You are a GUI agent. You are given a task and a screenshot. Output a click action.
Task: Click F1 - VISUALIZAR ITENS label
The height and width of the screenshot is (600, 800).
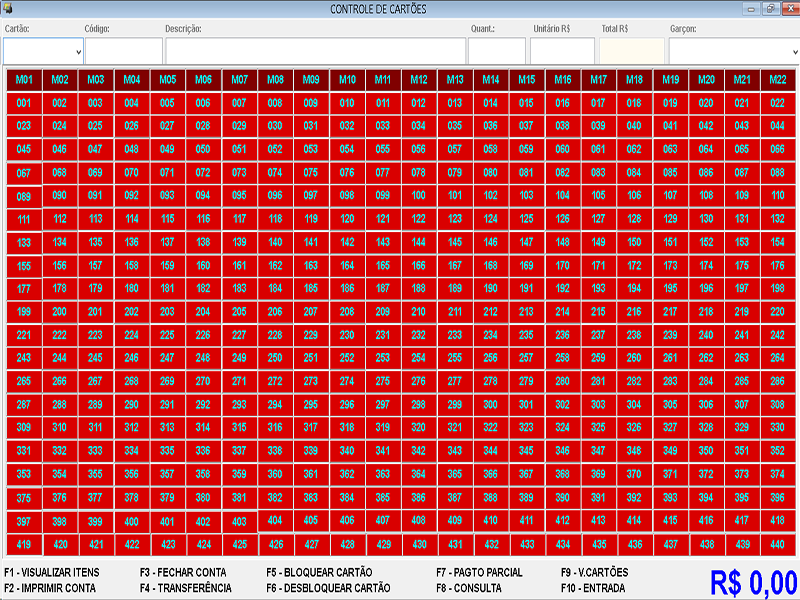click(x=52, y=572)
